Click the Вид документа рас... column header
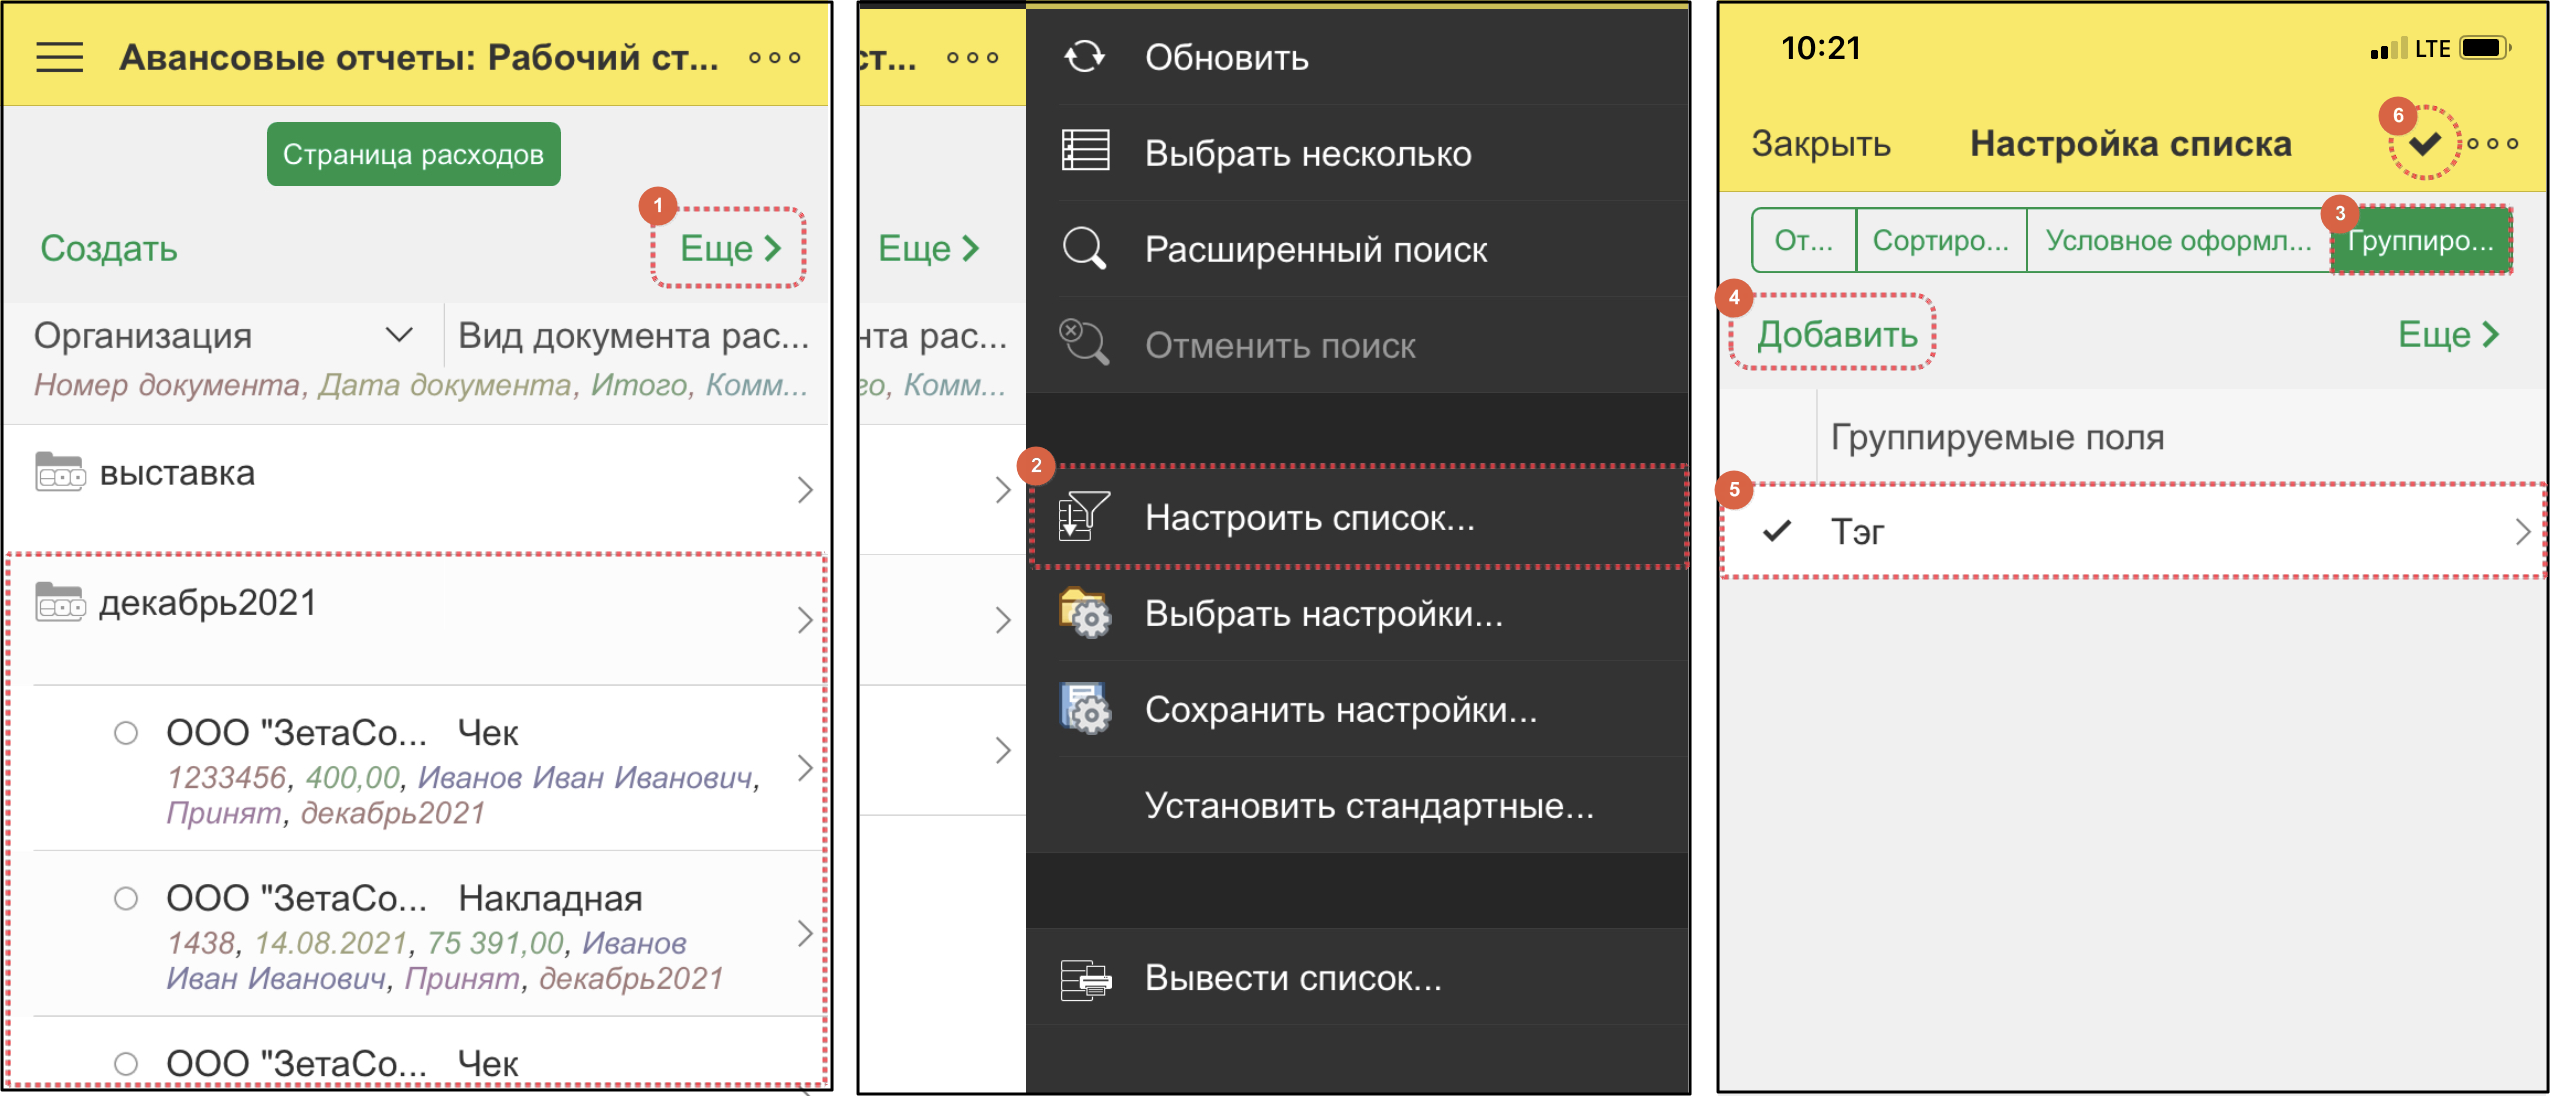Image resolution: width=2556 pixels, height=1096 pixels. pyautogui.click(x=634, y=335)
